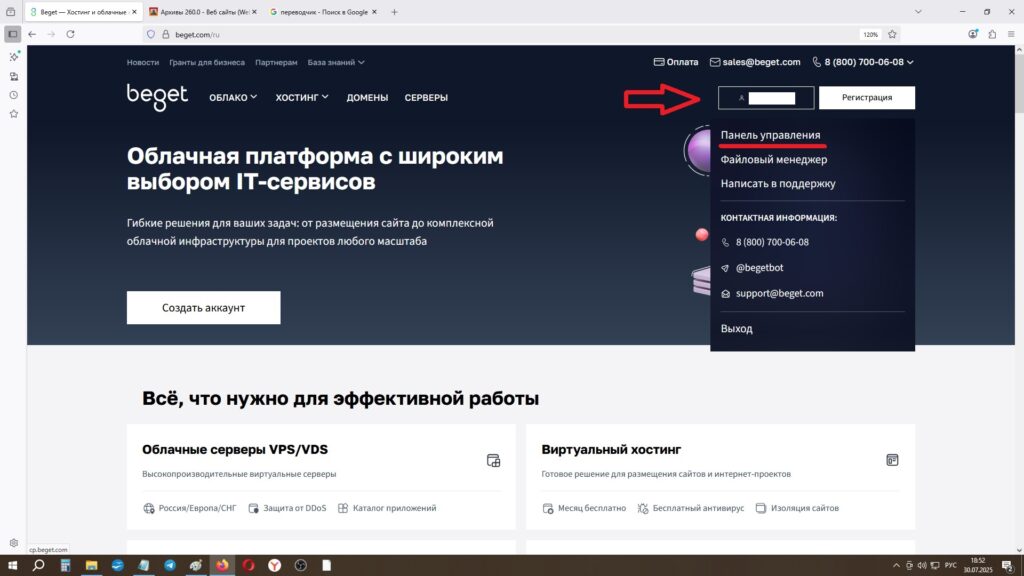Click Выход to log out
This screenshot has width=1024, height=576.
click(736, 328)
